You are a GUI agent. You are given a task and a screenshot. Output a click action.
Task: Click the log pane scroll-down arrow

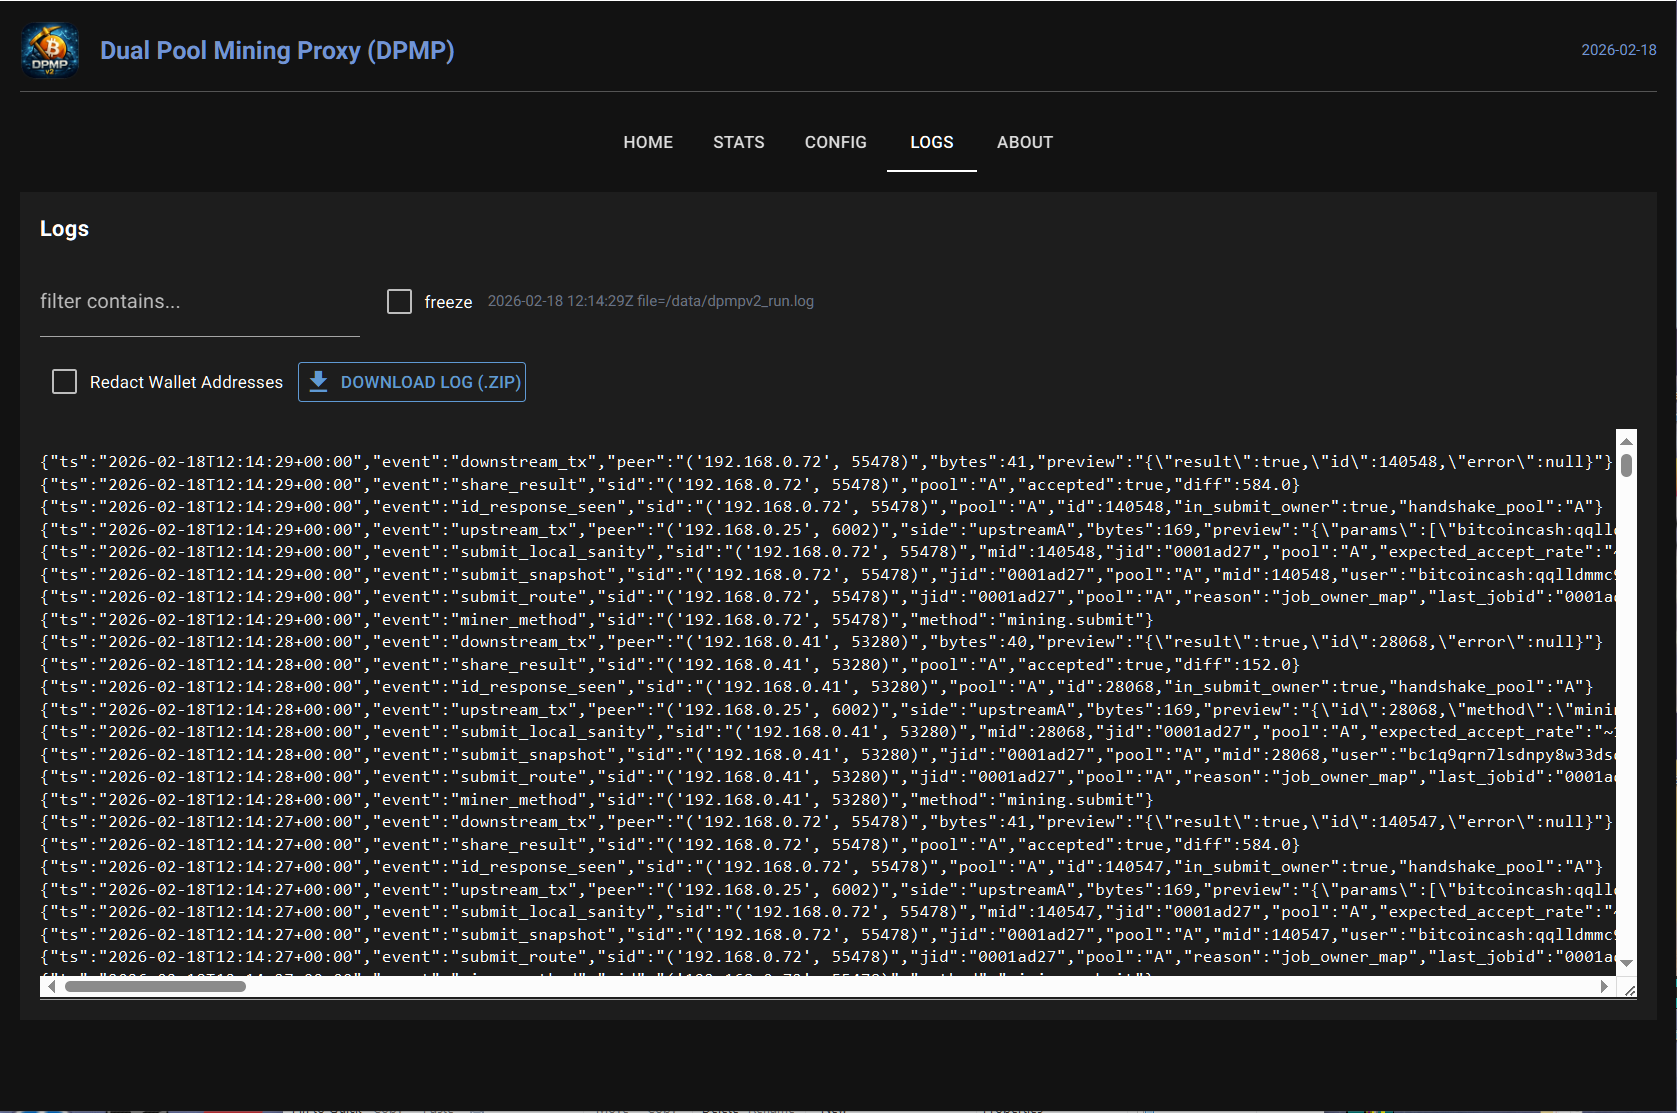pyautogui.click(x=1626, y=963)
